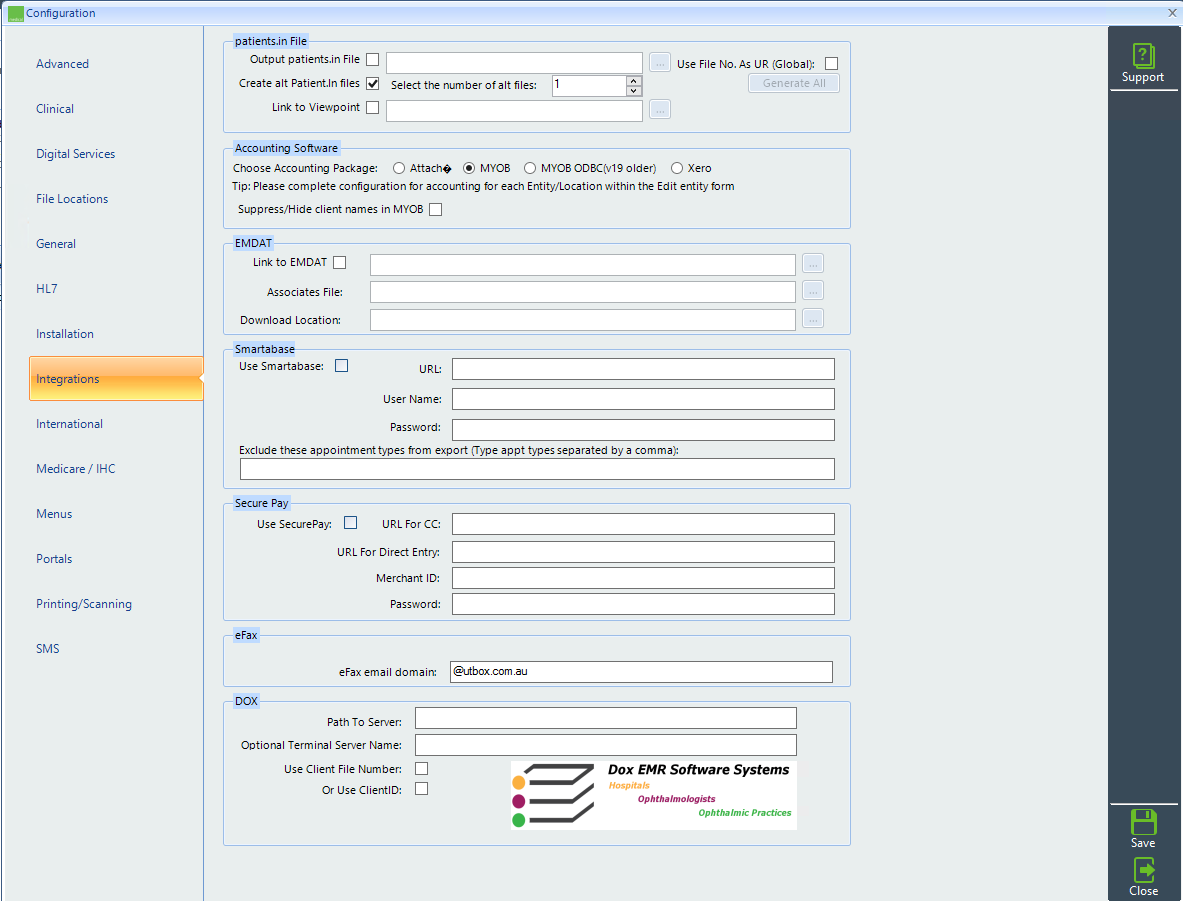Click the Output patients.in path field

point(514,63)
